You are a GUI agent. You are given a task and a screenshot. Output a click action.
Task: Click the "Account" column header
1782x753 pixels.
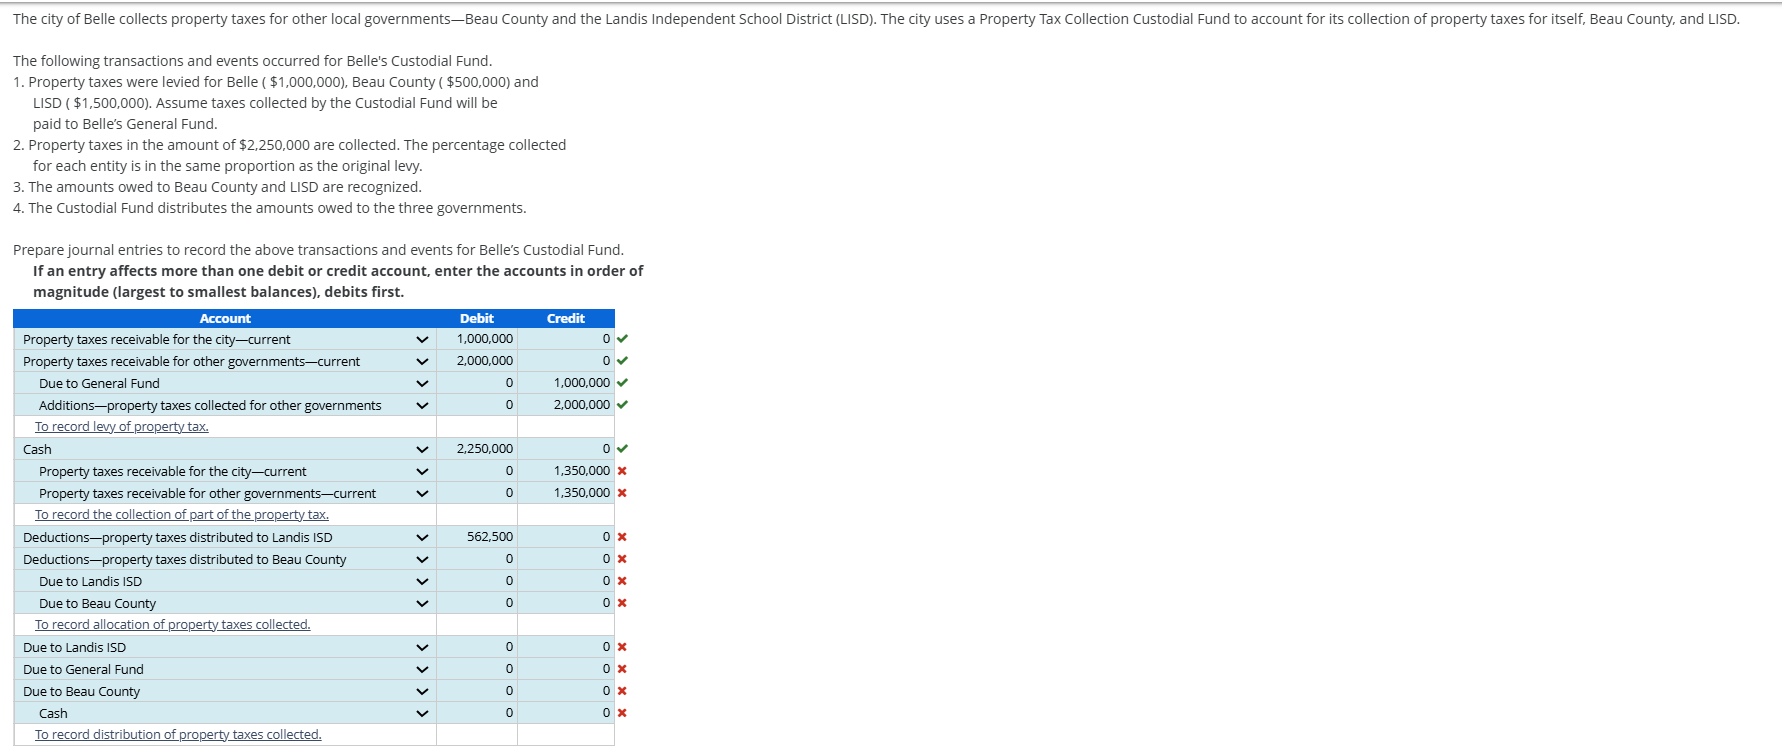pyautogui.click(x=225, y=319)
